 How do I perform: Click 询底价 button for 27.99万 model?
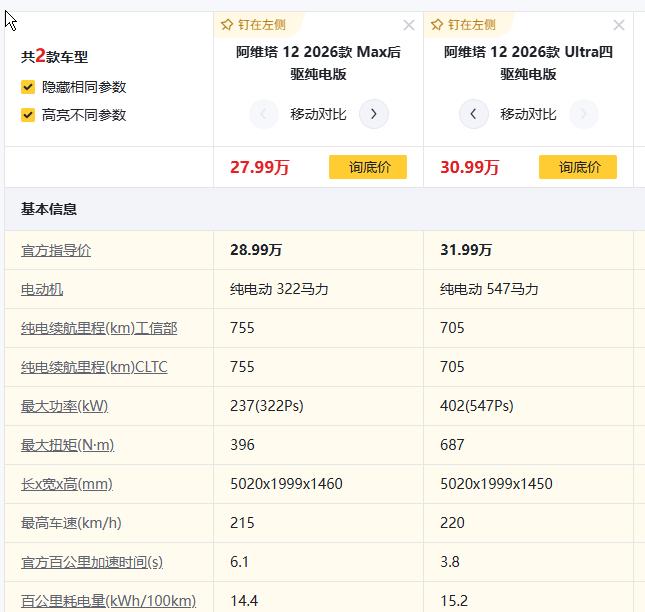(368, 167)
